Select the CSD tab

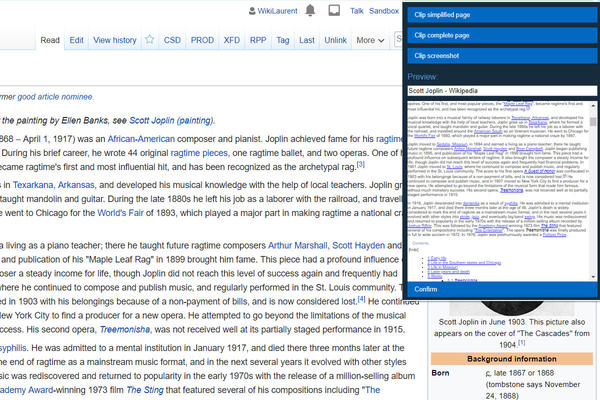173,40
